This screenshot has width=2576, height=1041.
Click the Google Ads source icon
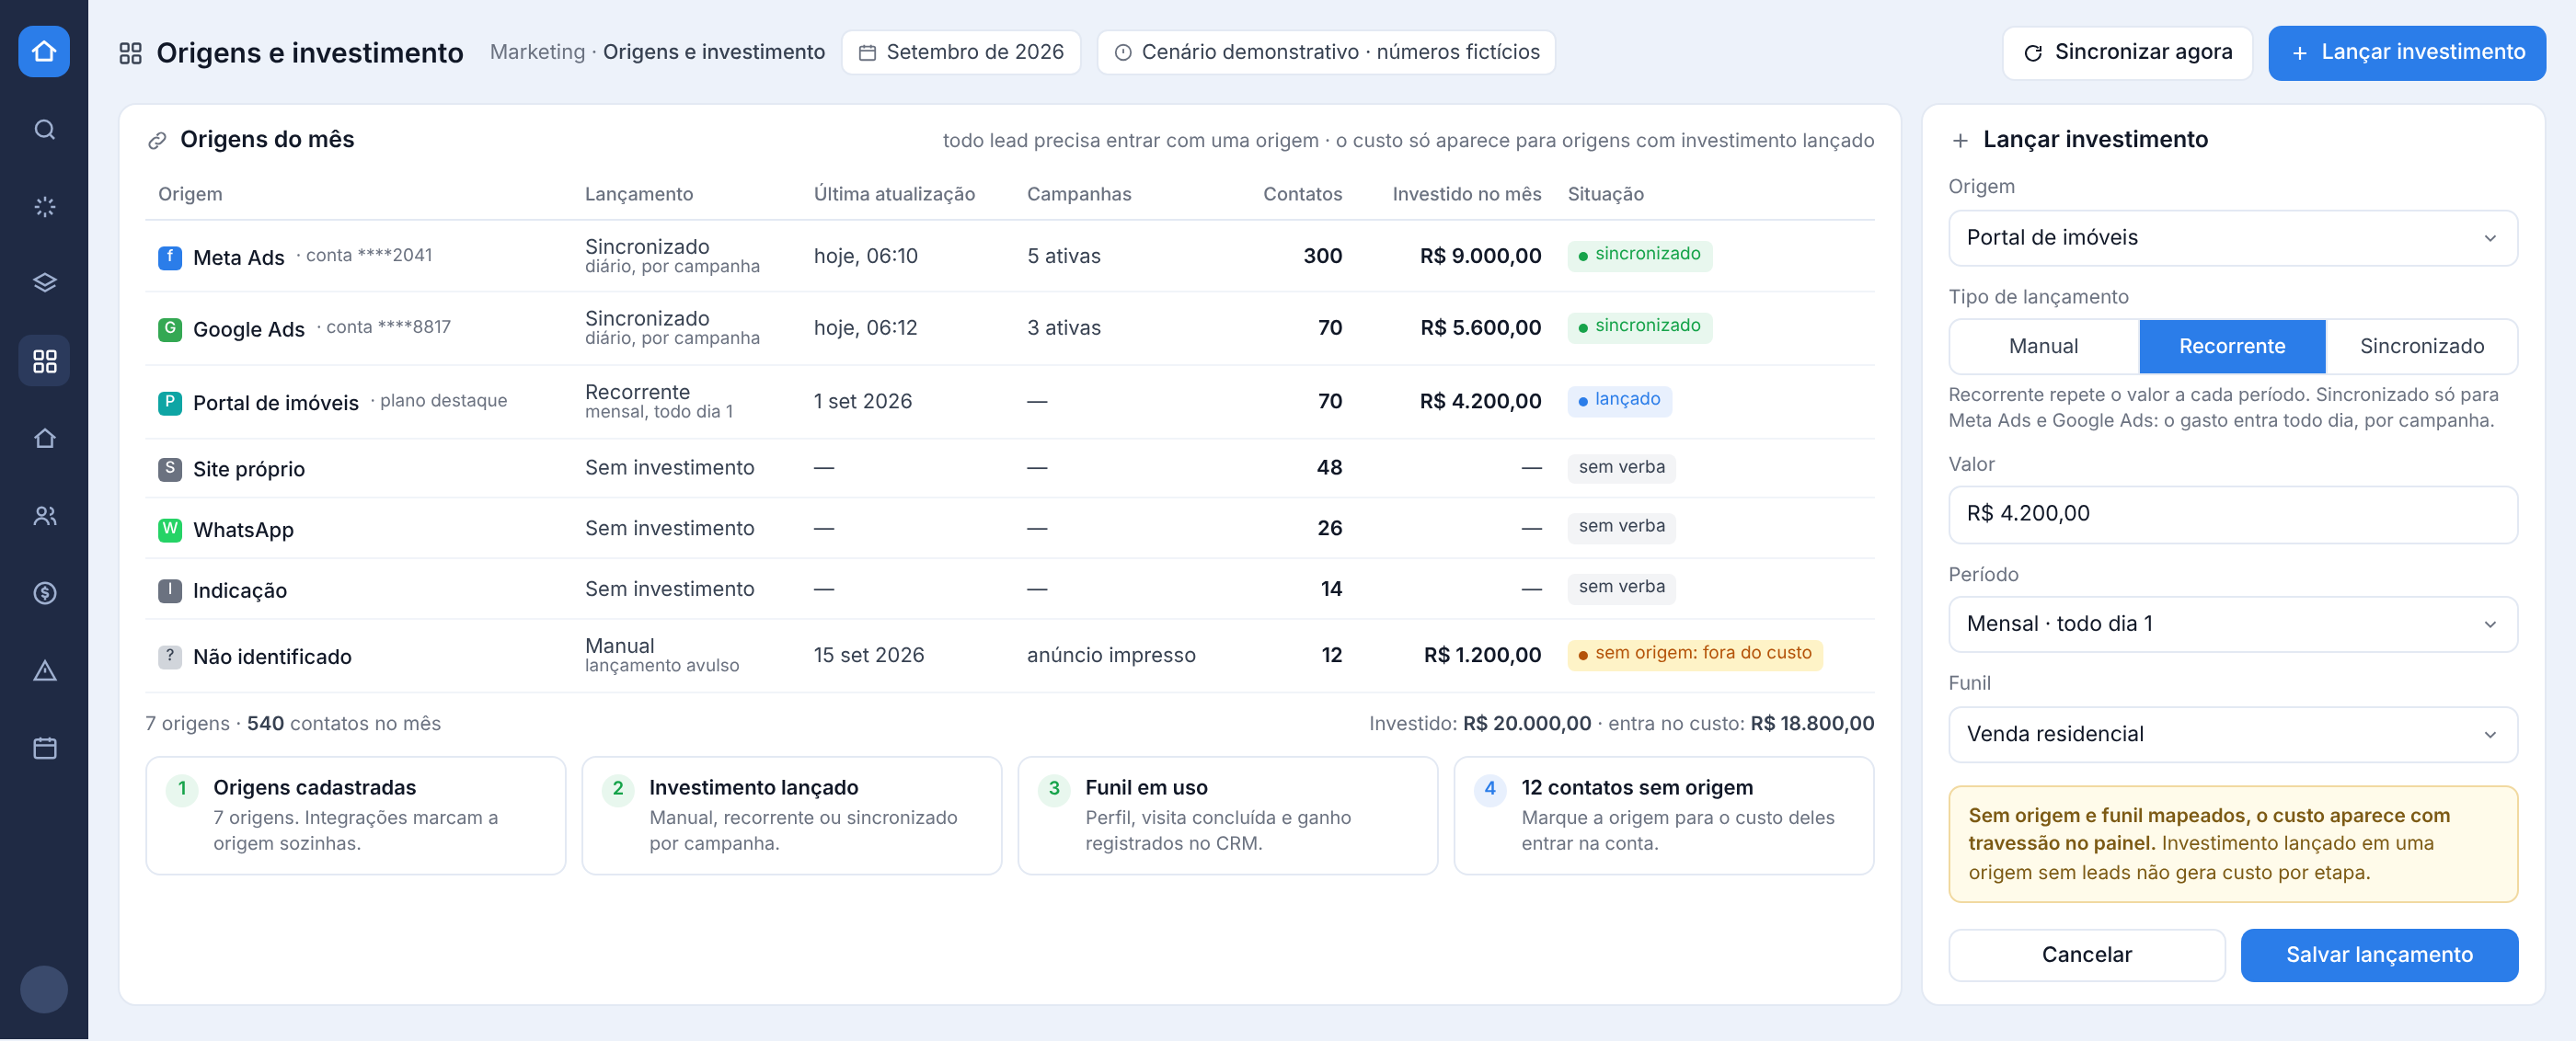click(x=170, y=329)
